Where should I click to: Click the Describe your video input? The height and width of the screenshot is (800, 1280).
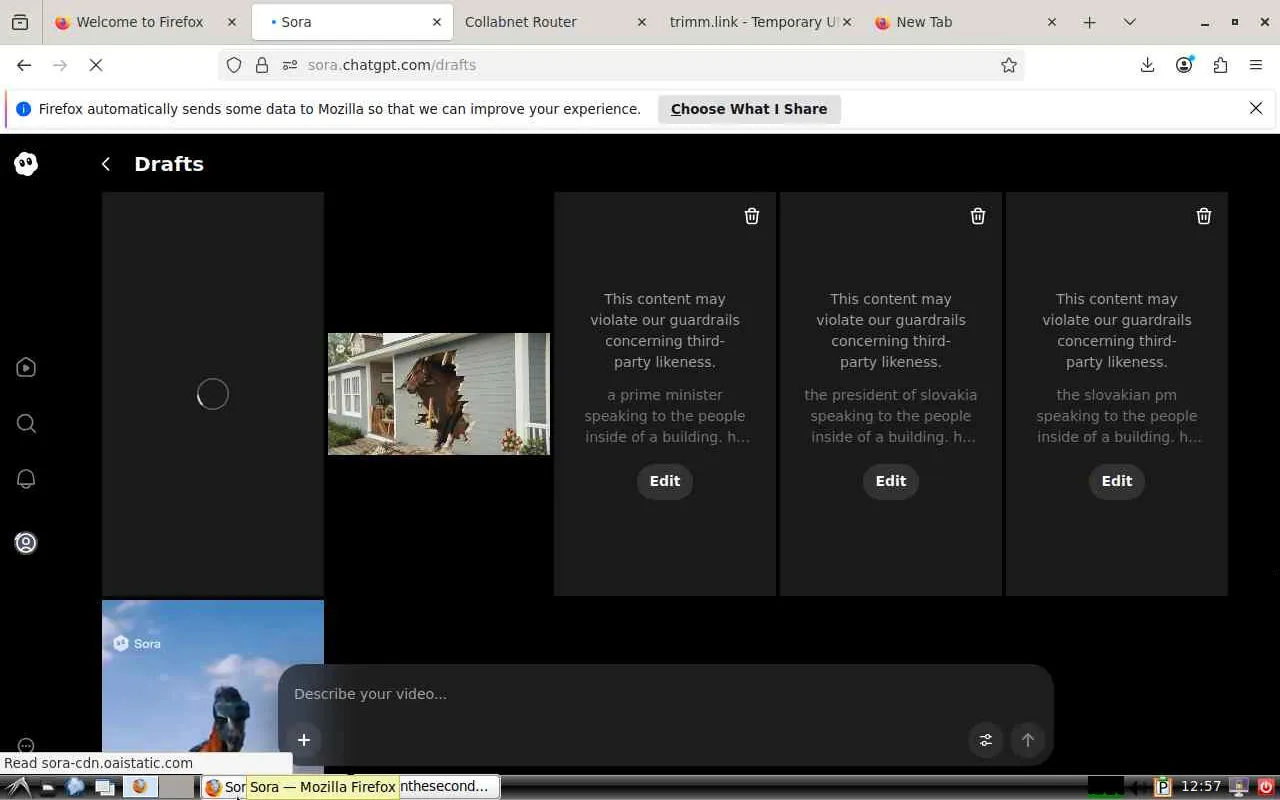tap(665, 694)
